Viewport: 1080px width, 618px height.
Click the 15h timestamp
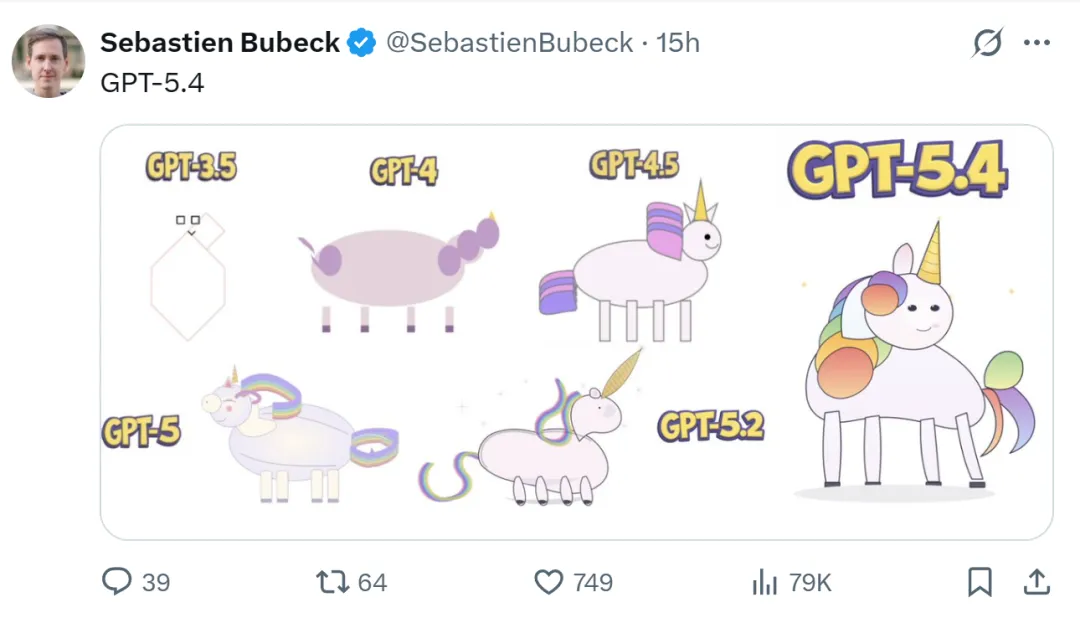pos(677,43)
